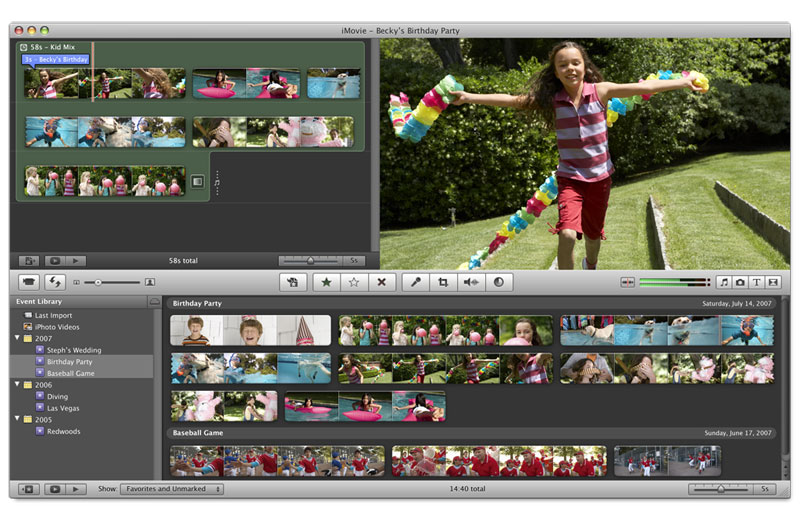Show the photos browser camera icon
The width and height of the screenshot is (800, 508).
tap(741, 283)
